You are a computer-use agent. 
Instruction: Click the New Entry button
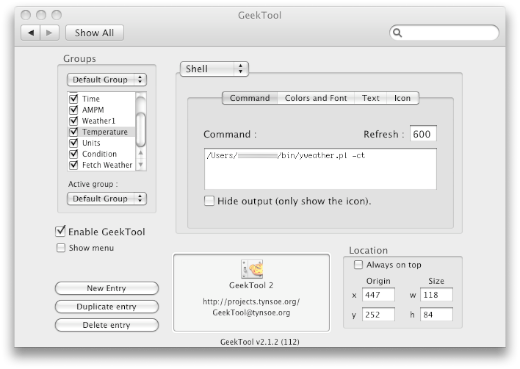pos(107,288)
